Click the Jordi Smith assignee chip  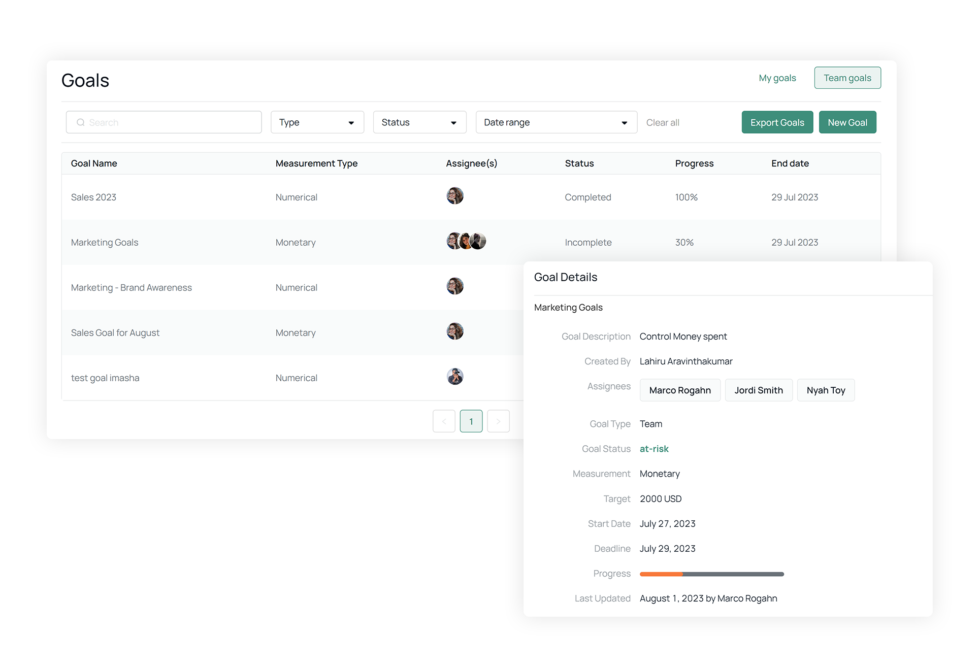click(758, 390)
